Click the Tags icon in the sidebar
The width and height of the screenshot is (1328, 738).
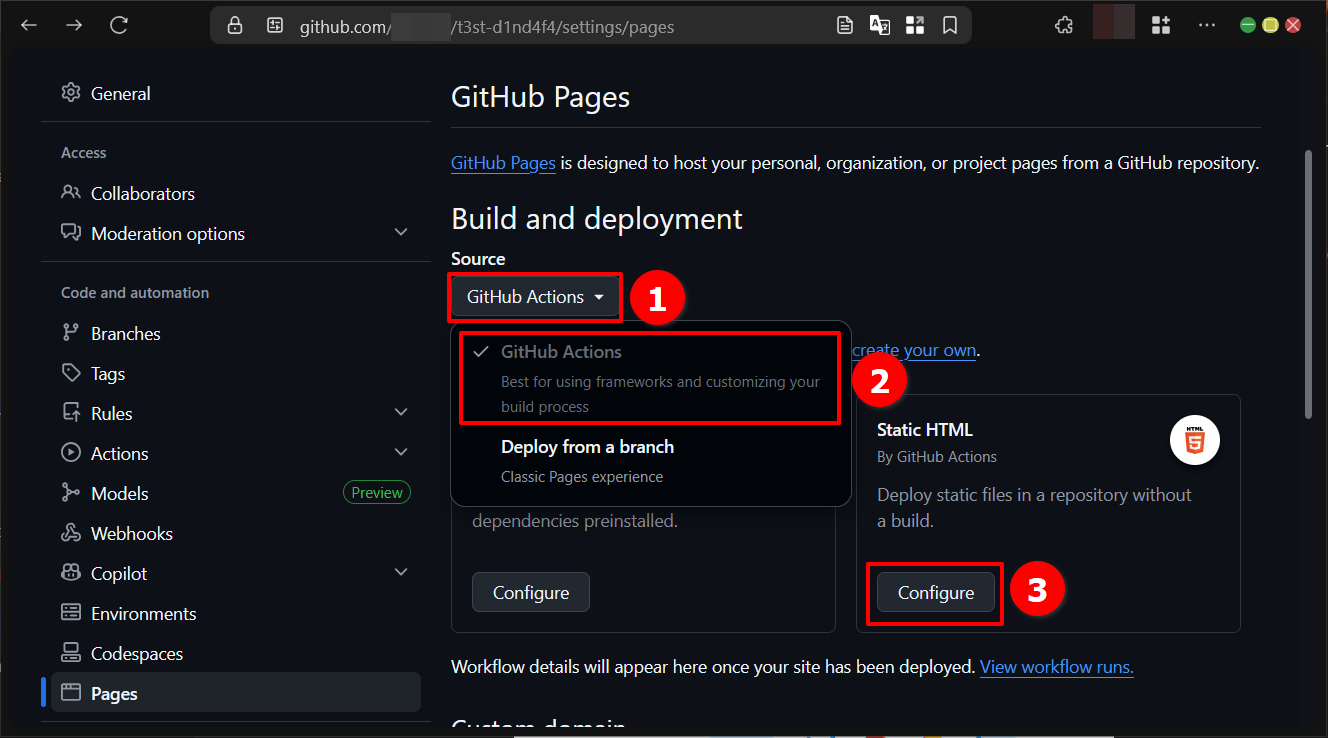[x=71, y=373]
